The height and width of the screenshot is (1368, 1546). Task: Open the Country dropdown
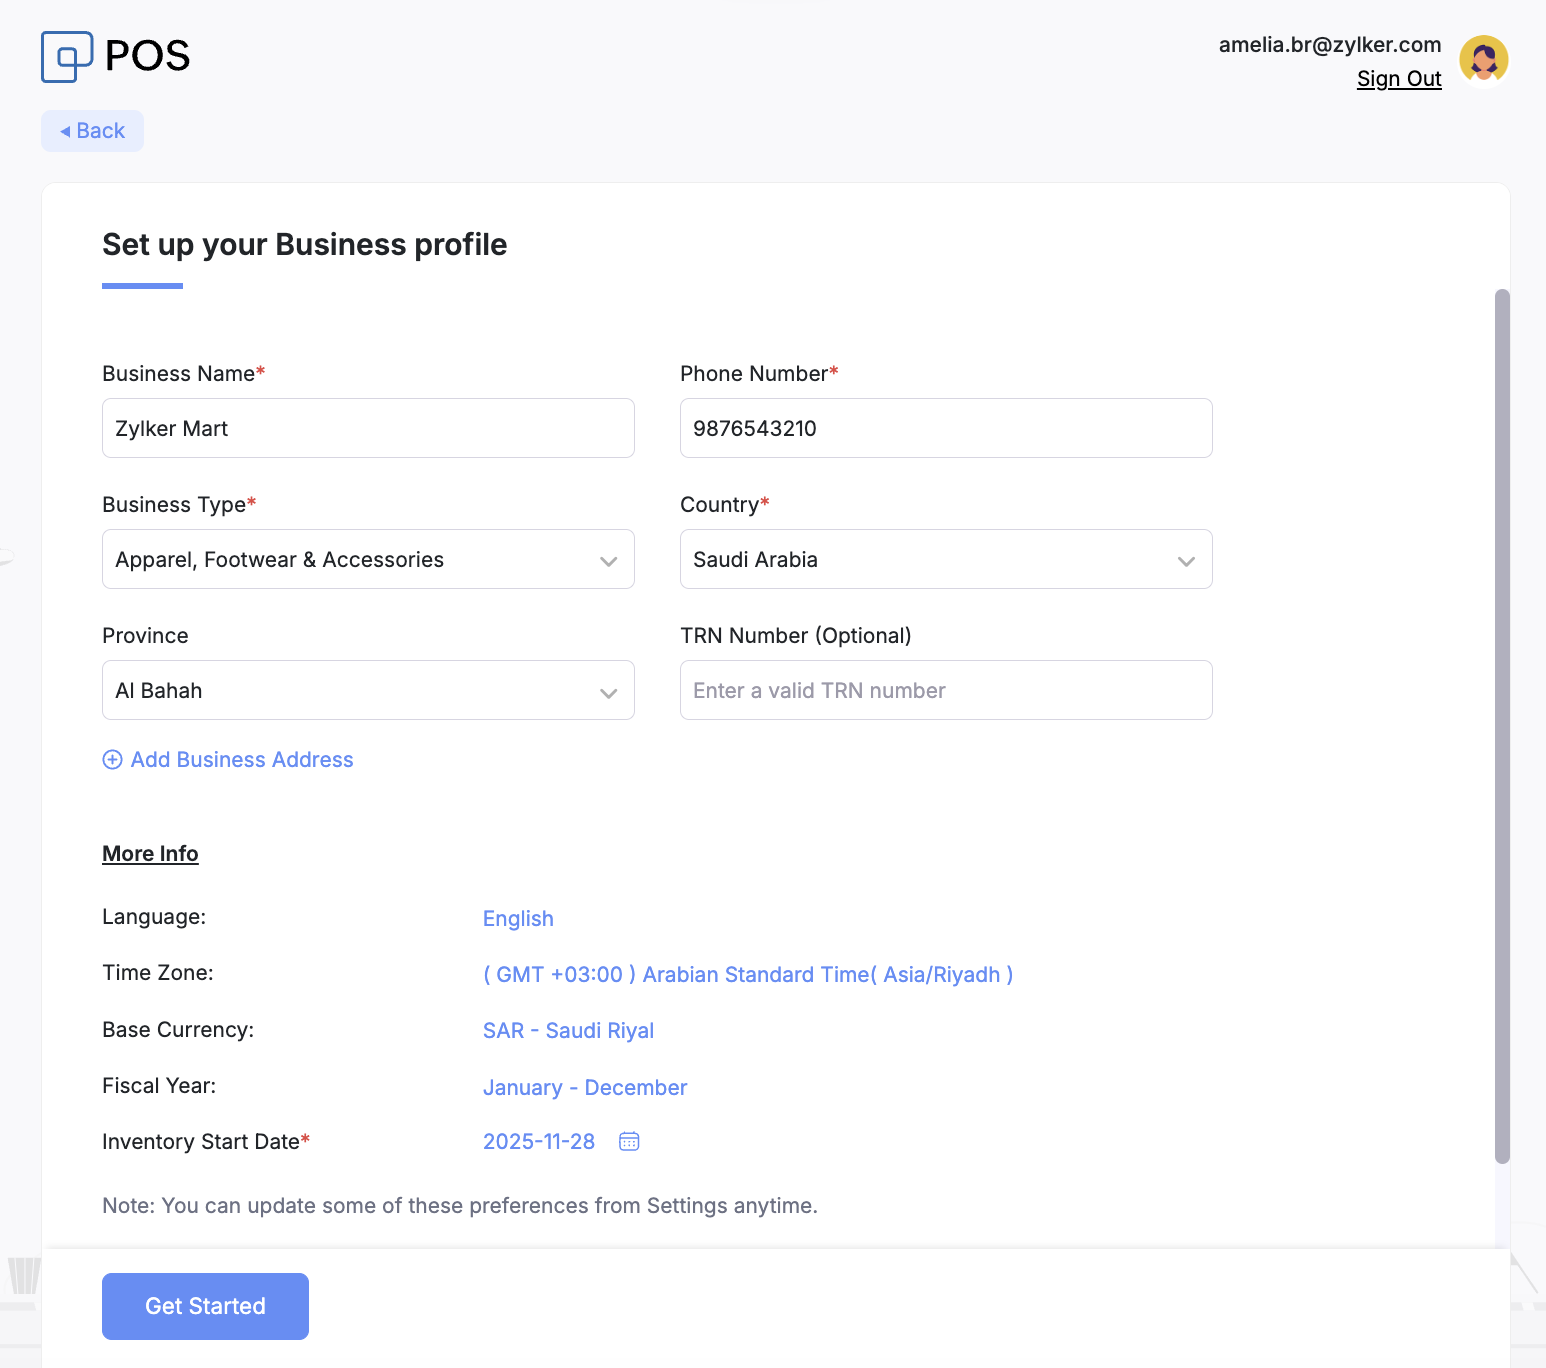pos(945,559)
